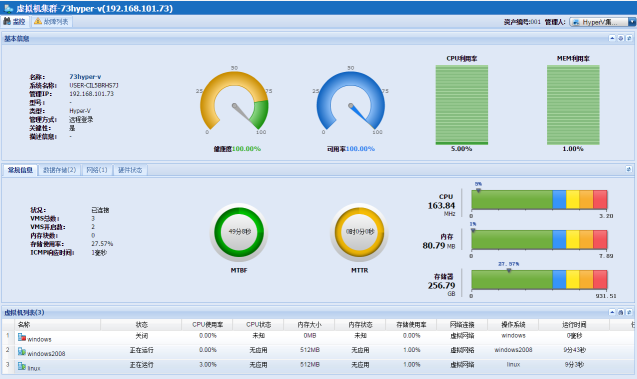Click the refresh icon in the tab panel bar
Screen dimensions: 637x379
(x=628, y=169)
